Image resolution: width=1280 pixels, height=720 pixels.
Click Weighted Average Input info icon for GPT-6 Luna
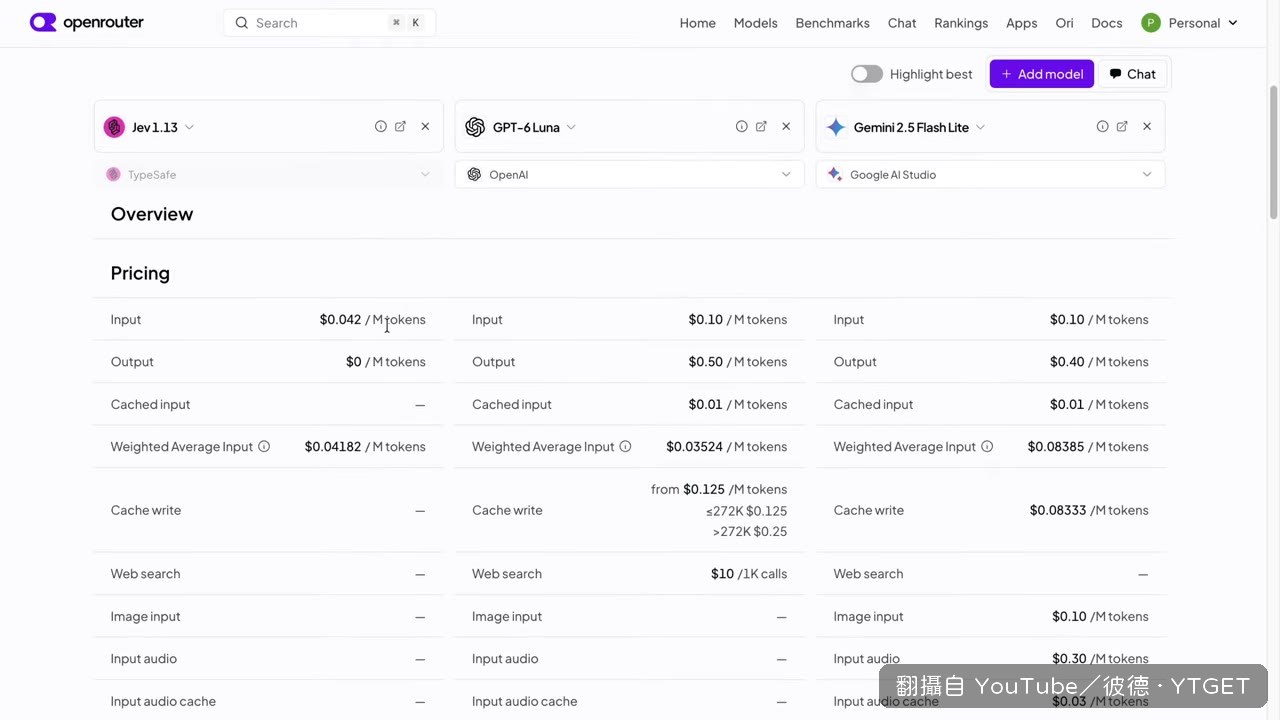point(625,447)
